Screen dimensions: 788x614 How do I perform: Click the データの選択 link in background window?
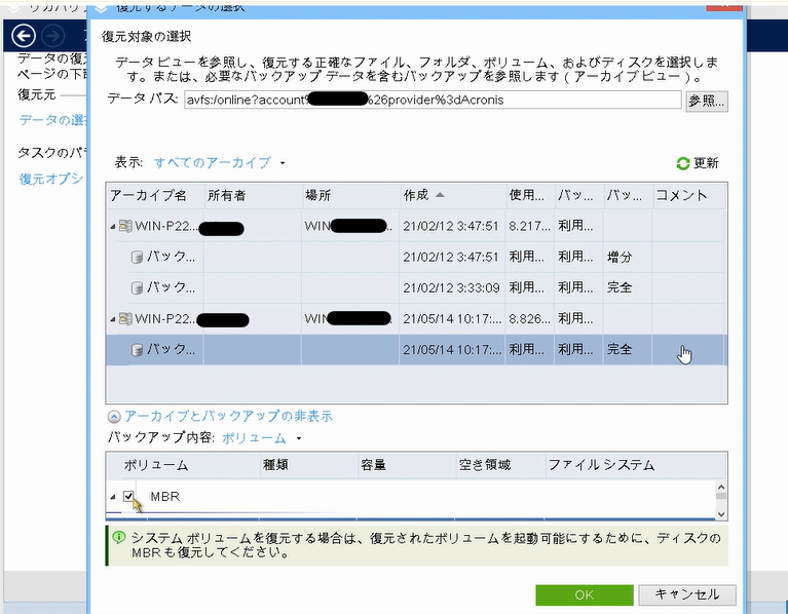[x=52, y=120]
